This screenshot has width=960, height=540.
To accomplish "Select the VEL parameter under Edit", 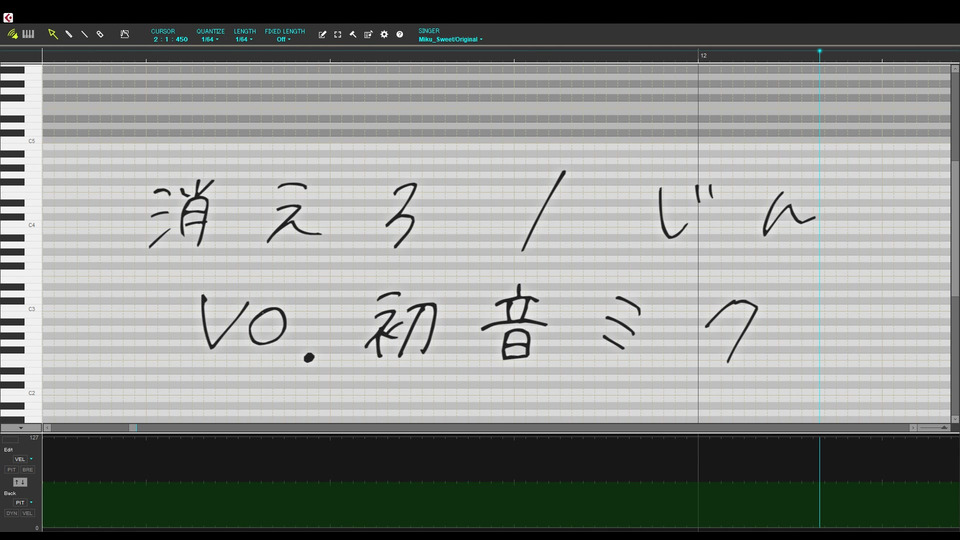I will [20, 459].
